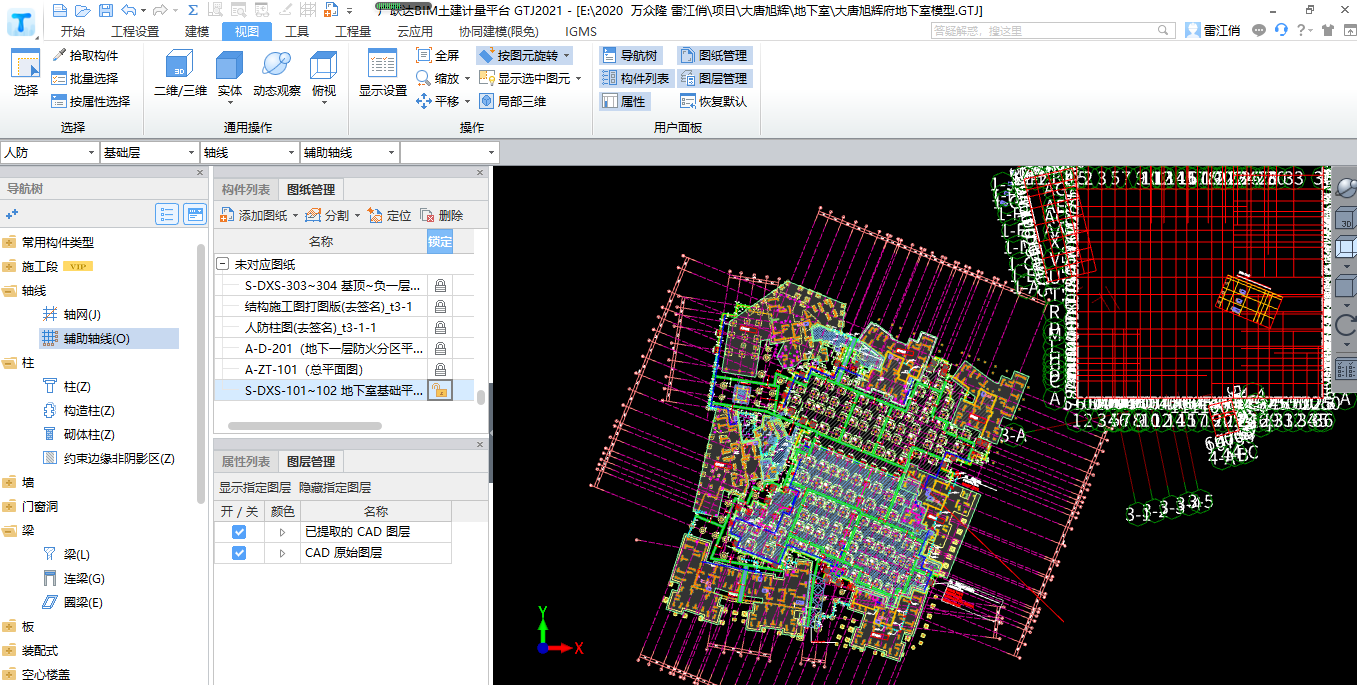This screenshot has height=685, width=1357.
Task: Select the A-D-201 drawing row
Action: (334, 348)
